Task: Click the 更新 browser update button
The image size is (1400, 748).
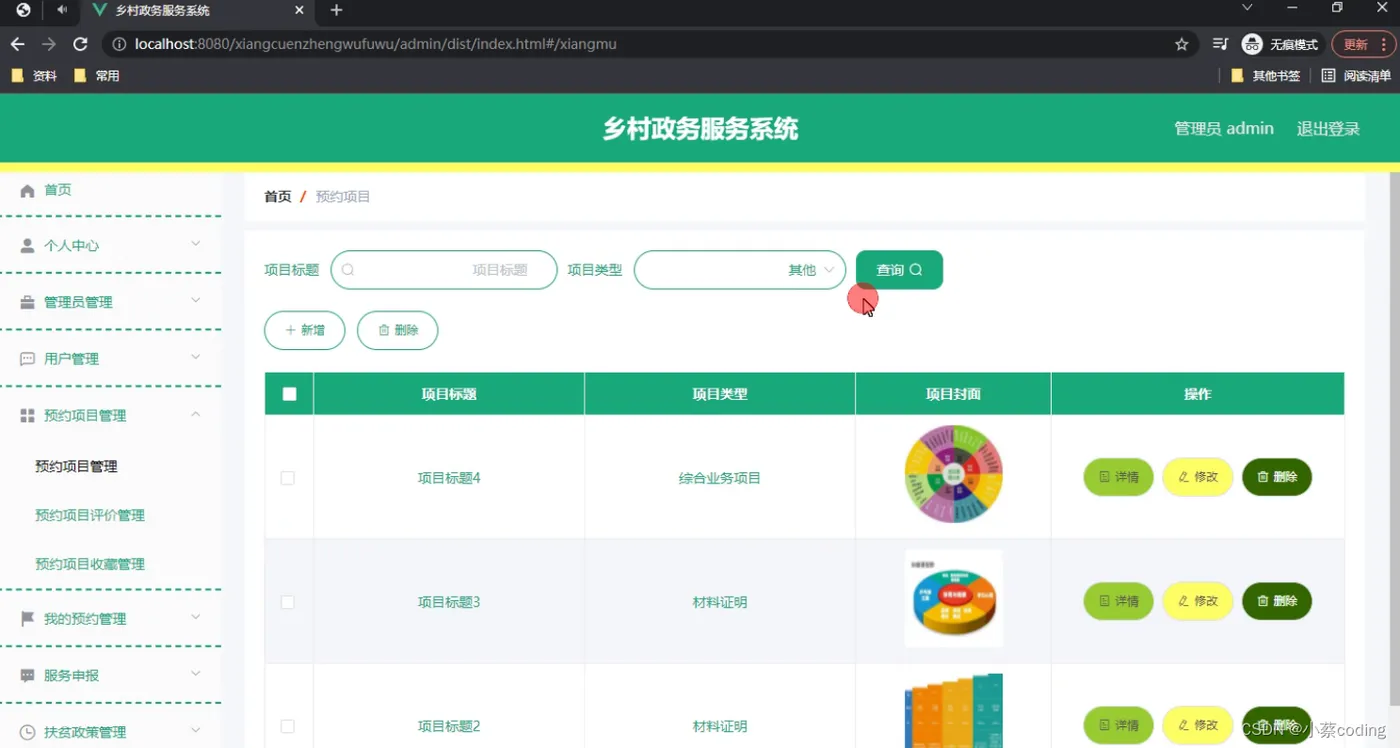Action: (x=1362, y=44)
